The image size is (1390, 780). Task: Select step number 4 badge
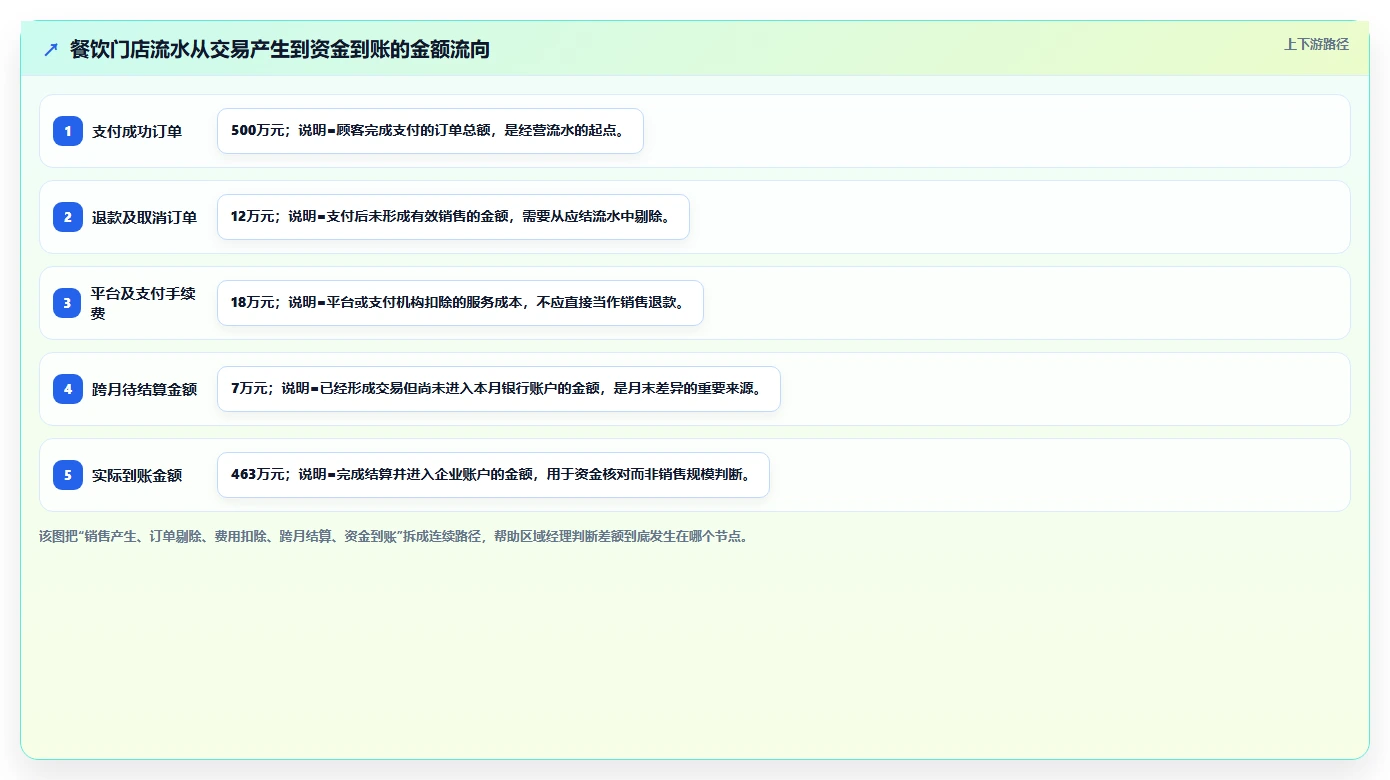(68, 389)
